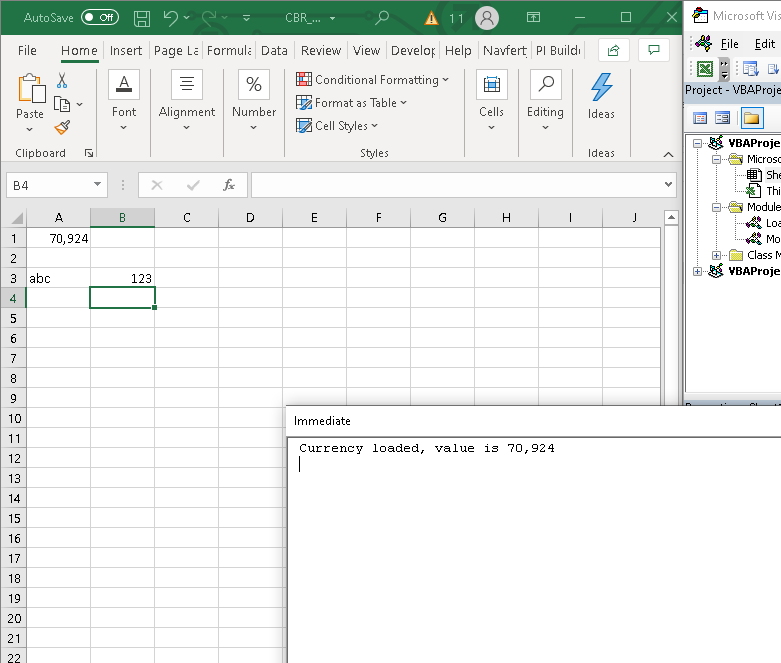
Task: Select the ThisWorkbook tree item
Action: 764,191
